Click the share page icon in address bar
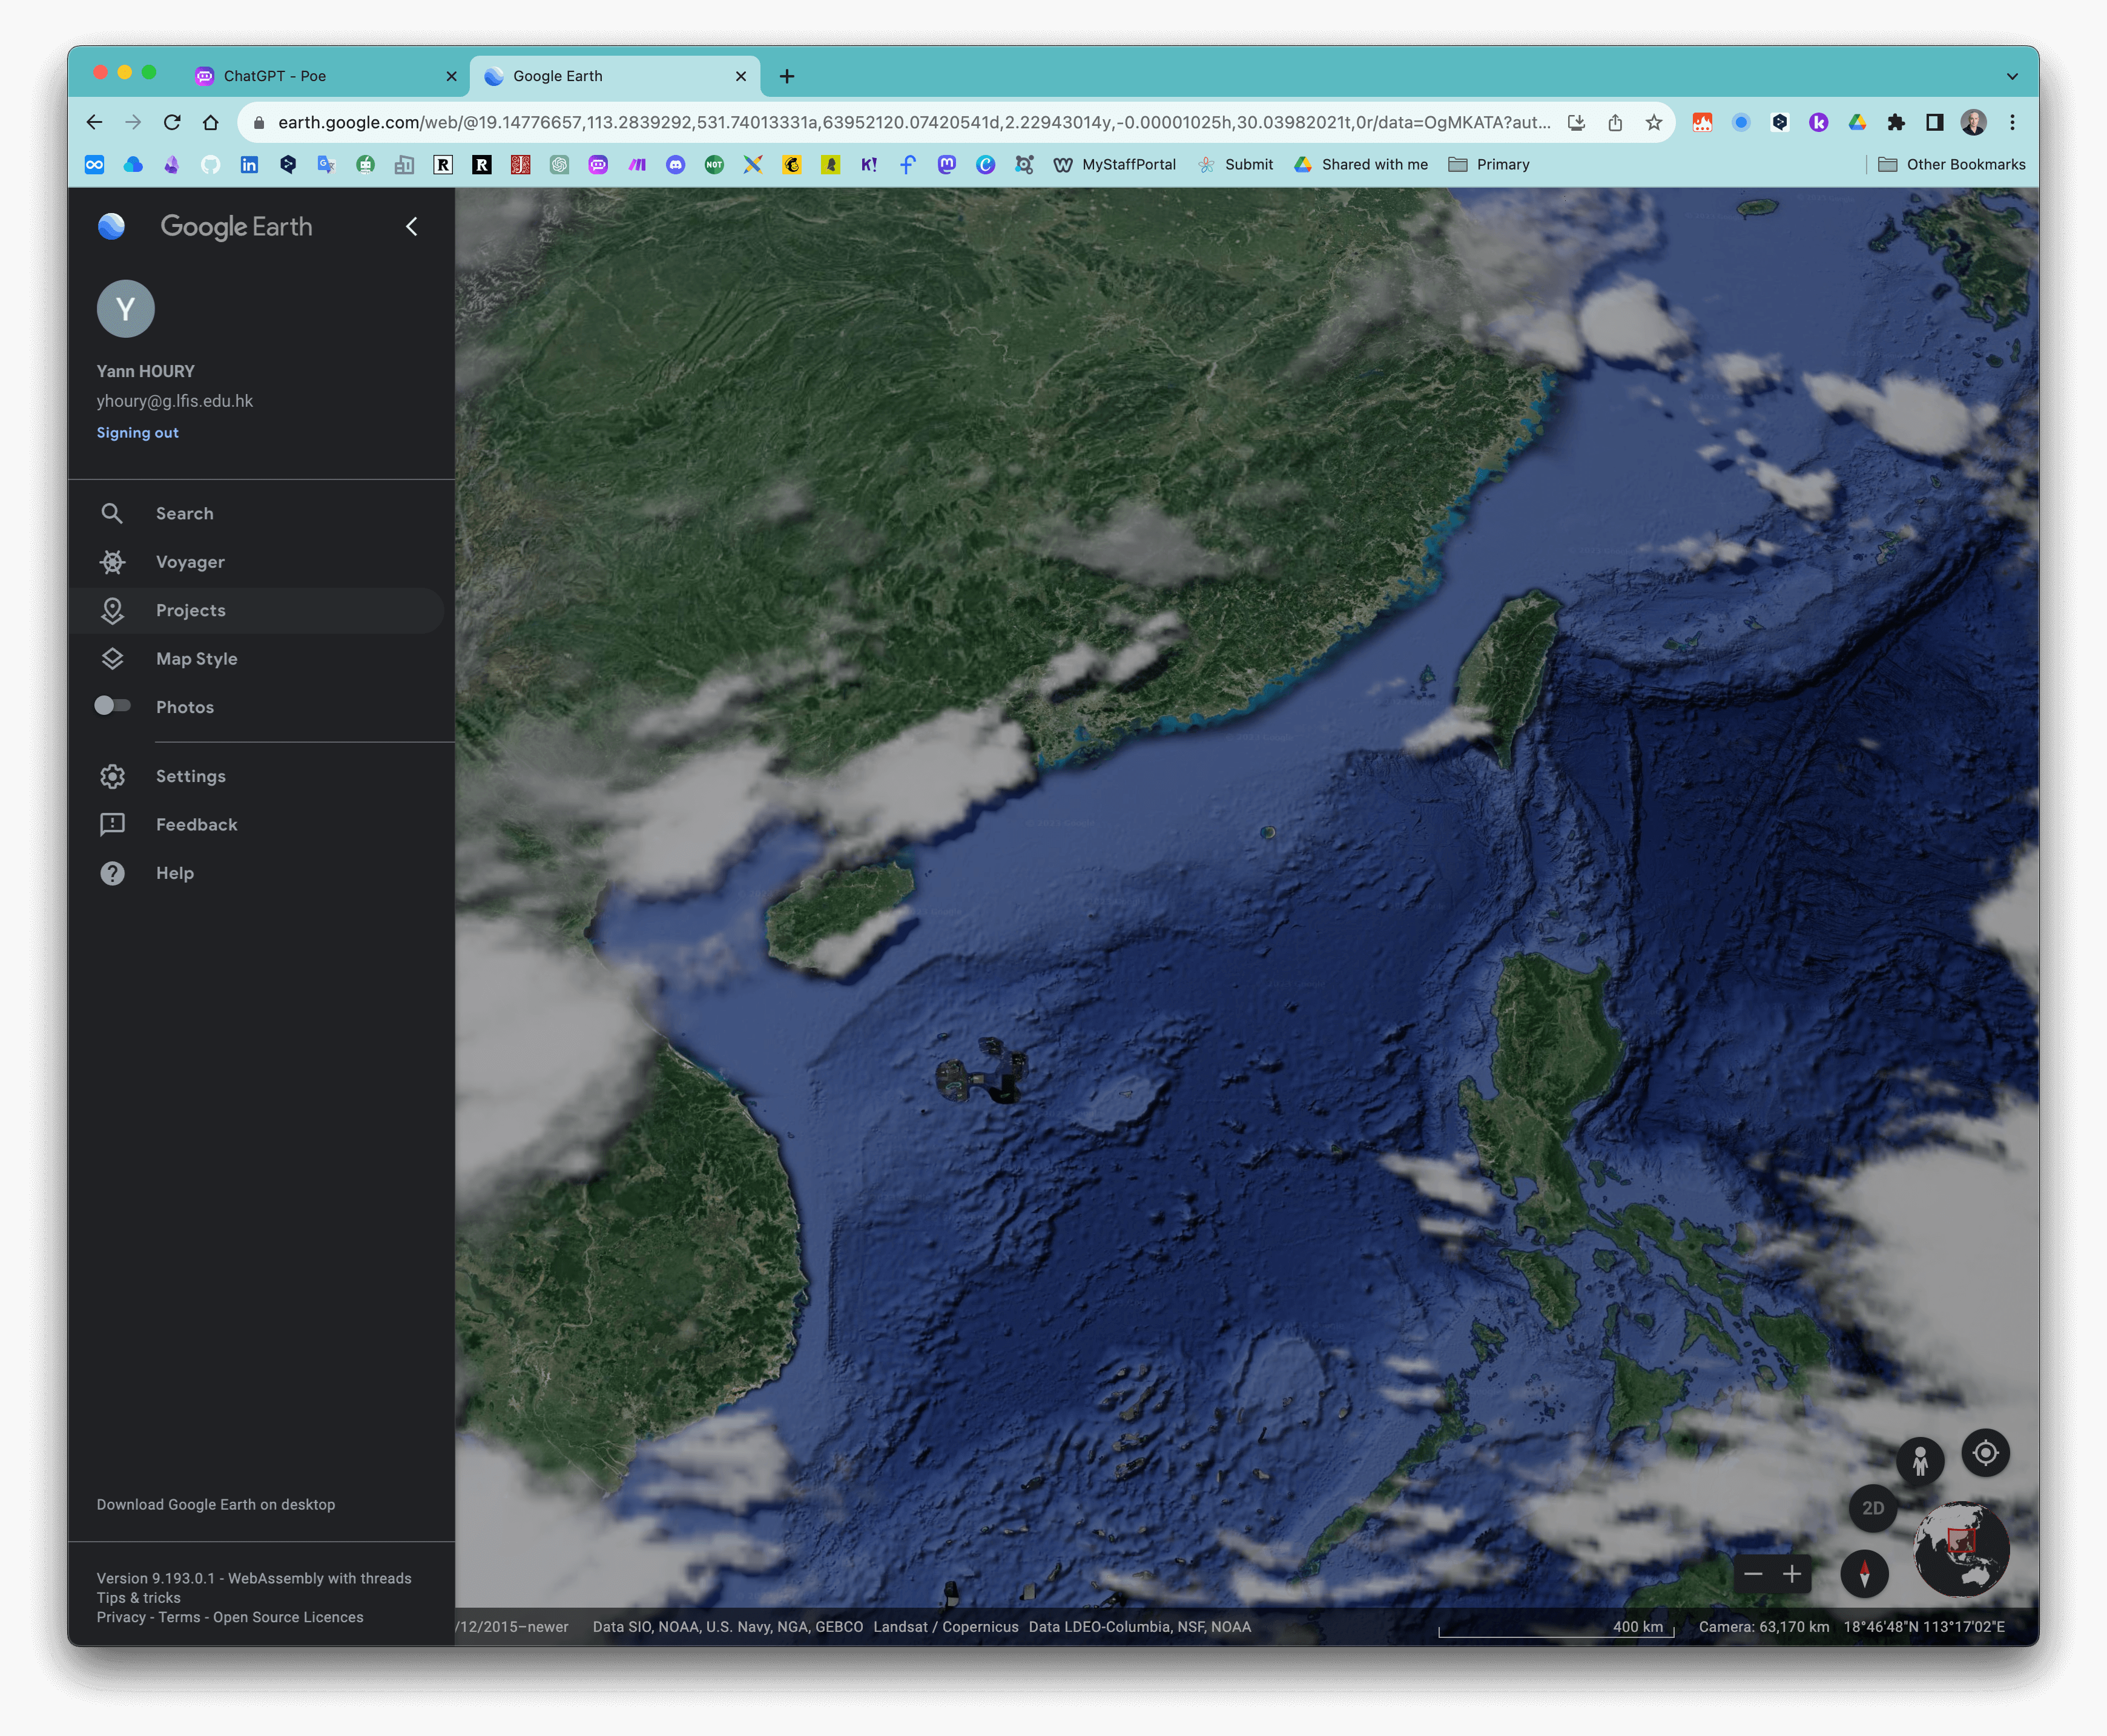Viewport: 2107px width, 1736px height. click(1615, 122)
